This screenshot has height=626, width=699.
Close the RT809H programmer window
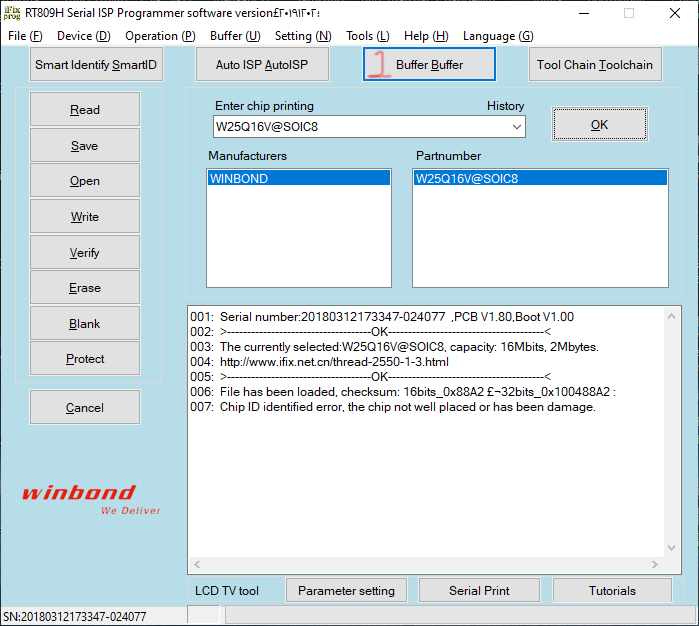coord(675,13)
